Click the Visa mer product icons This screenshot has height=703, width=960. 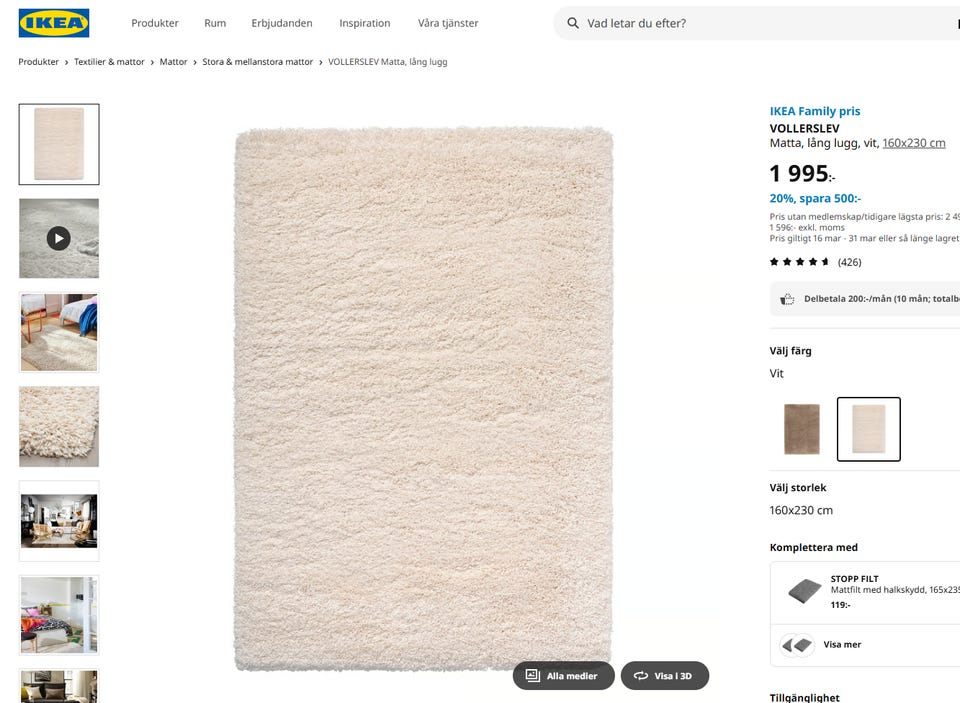click(797, 645)
